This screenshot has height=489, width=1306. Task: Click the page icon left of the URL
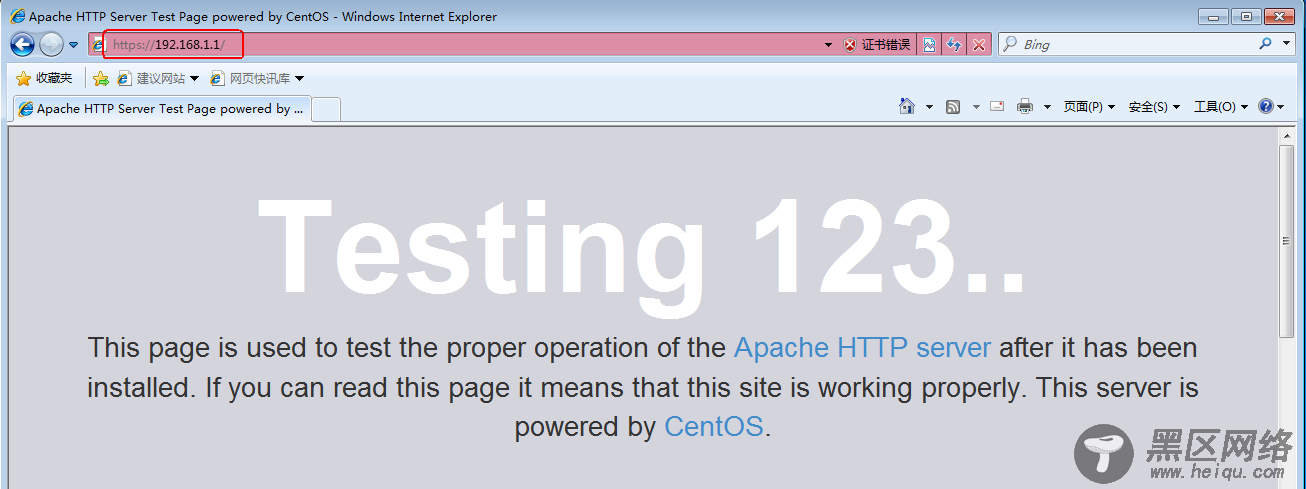click(98, 45)
